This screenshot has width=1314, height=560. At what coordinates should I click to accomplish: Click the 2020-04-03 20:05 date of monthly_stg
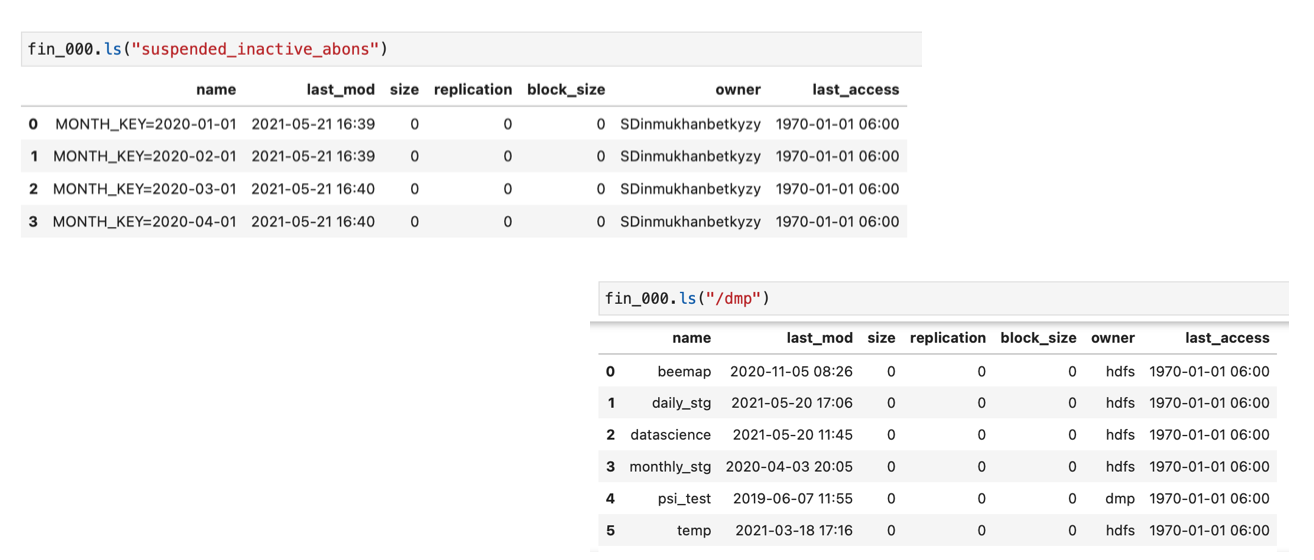click(x=789, y=467)
